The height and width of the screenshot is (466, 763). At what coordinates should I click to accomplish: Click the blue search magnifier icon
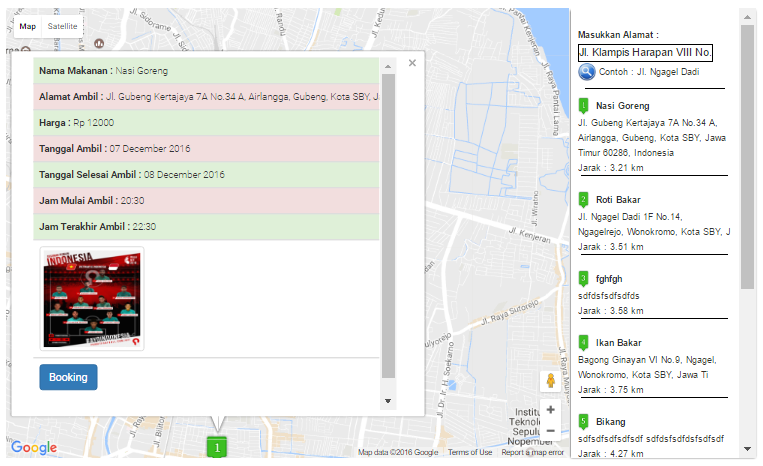[587, 72]
